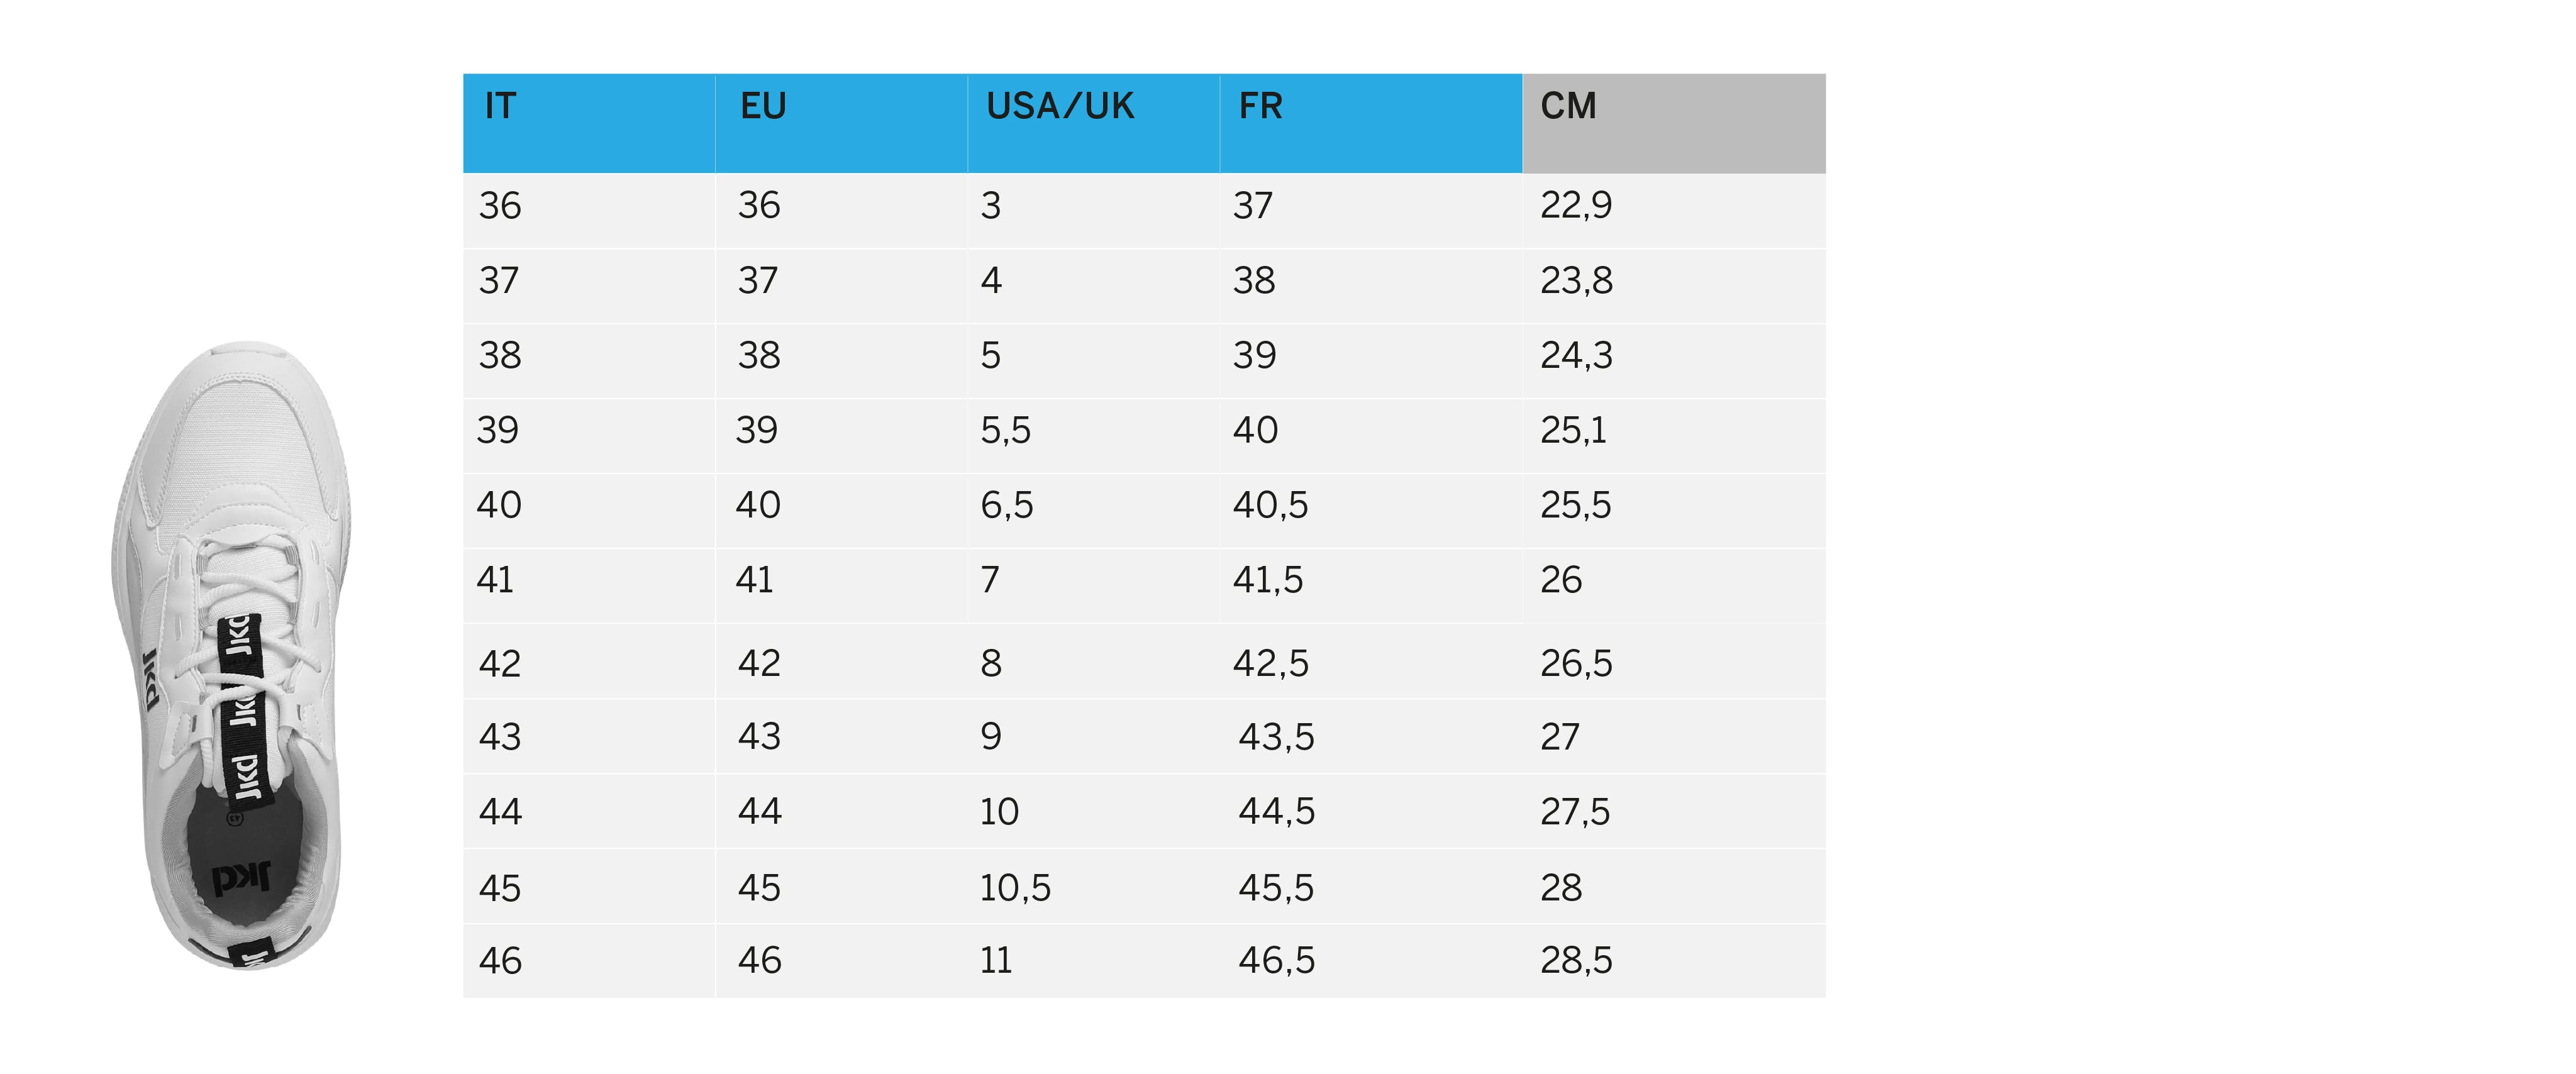
Task: Click the USA/UK size 5,5 cell
Action: [1005, 431]
